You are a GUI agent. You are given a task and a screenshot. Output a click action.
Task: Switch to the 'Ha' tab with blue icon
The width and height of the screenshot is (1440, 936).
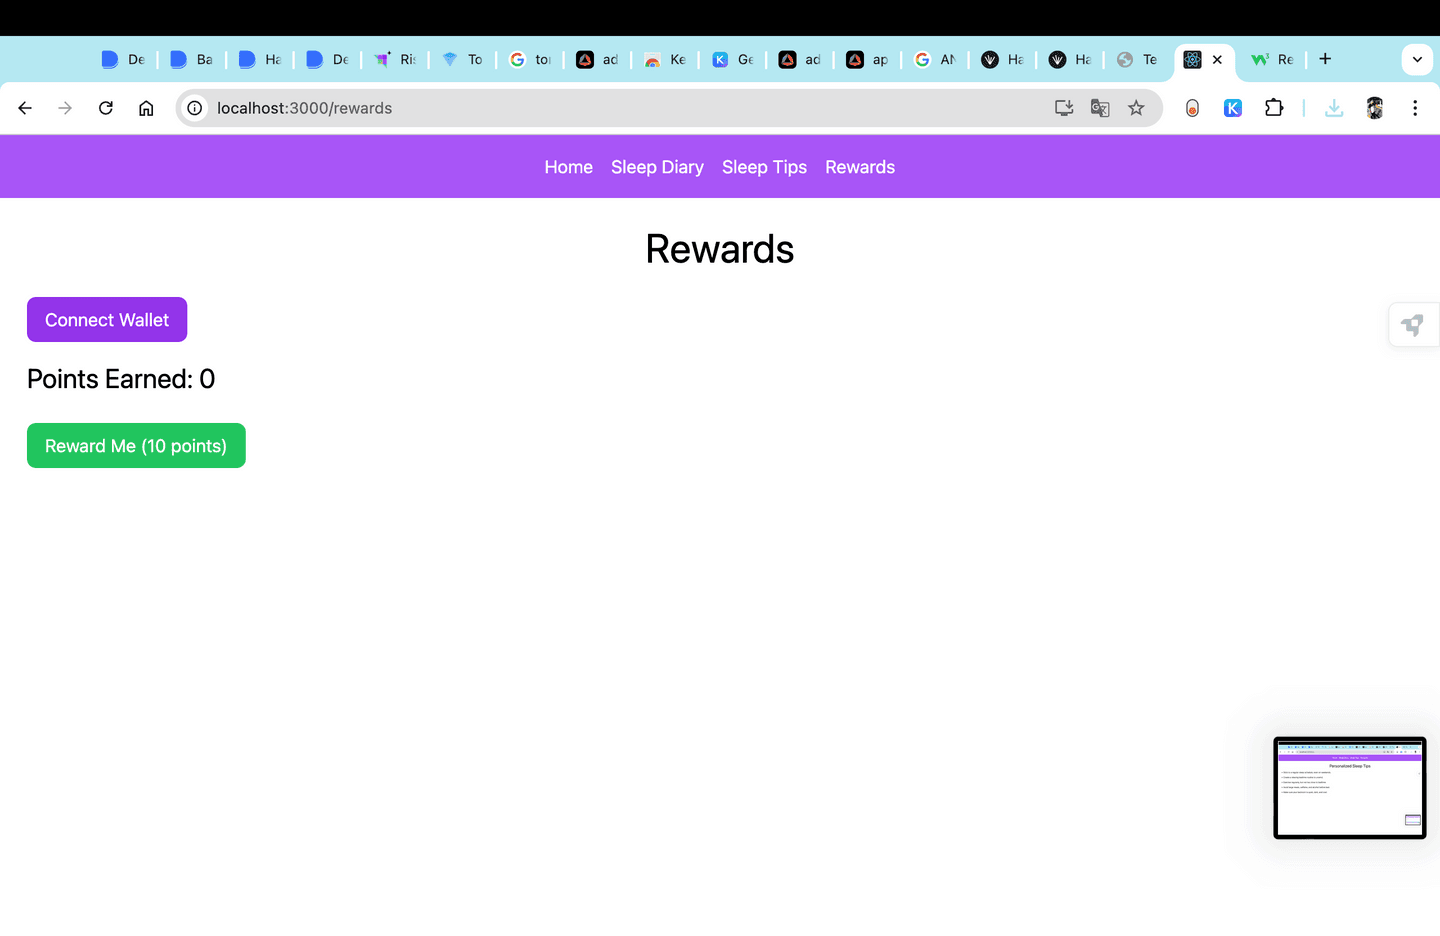point(259,60)
